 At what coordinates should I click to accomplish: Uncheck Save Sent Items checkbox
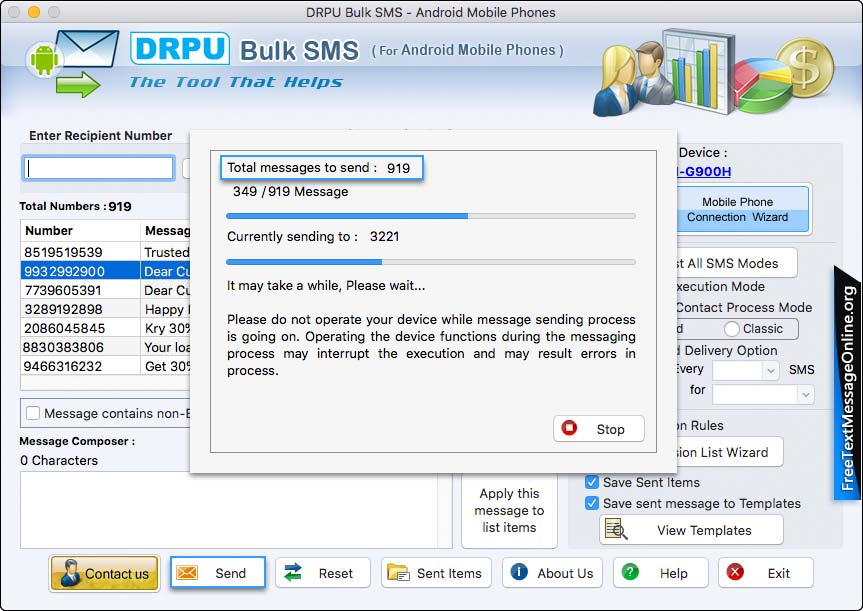[x=592, y=482]
